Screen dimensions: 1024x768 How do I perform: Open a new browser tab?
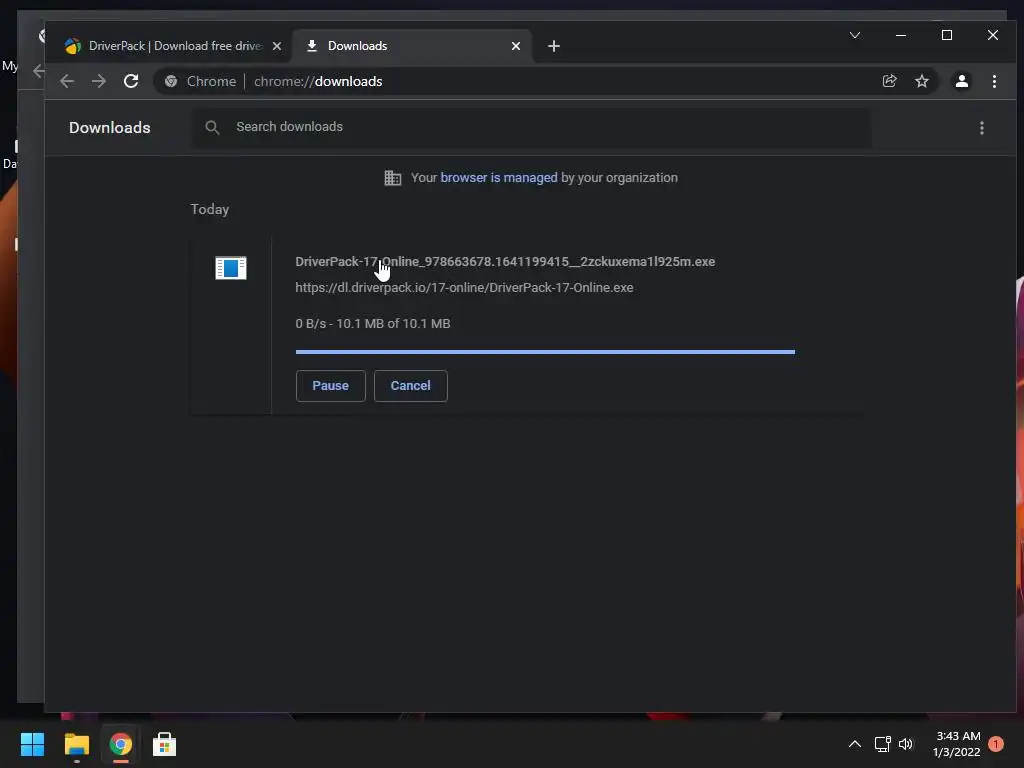[x=554, y=46]
